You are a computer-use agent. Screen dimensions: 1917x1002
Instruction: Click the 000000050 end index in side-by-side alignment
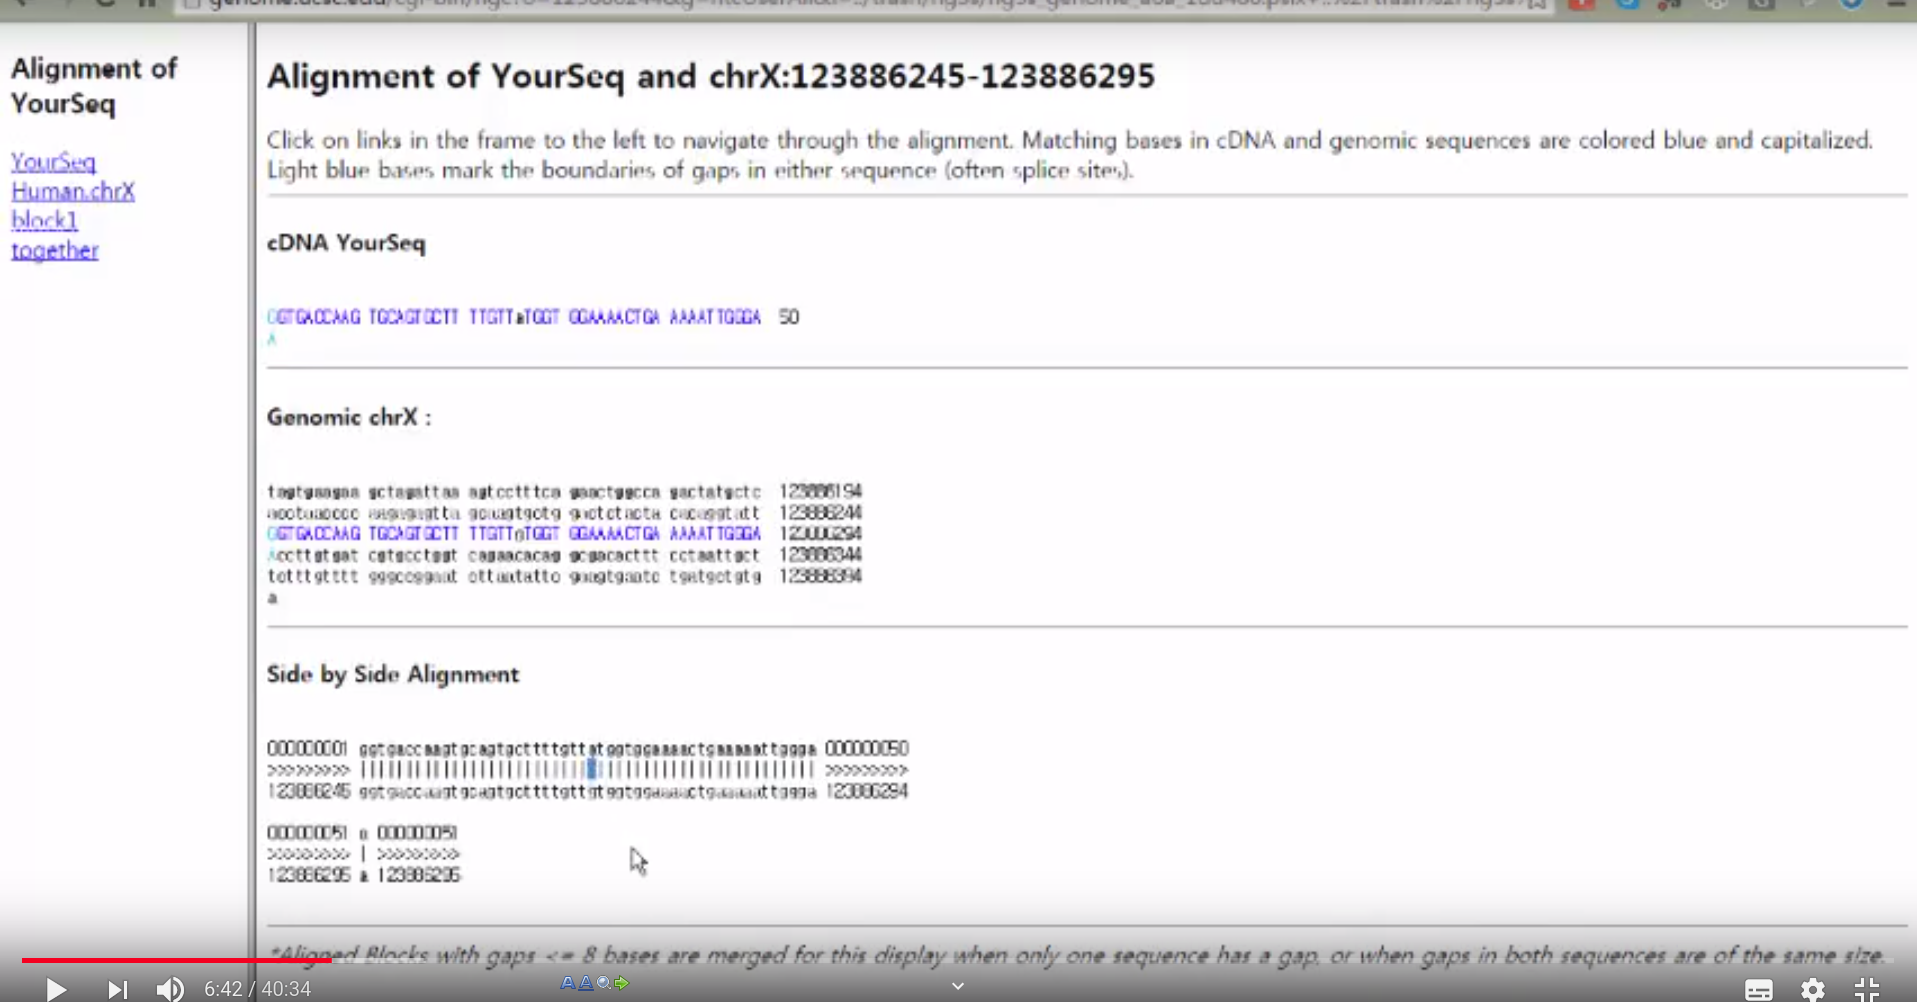click(867, 748)
